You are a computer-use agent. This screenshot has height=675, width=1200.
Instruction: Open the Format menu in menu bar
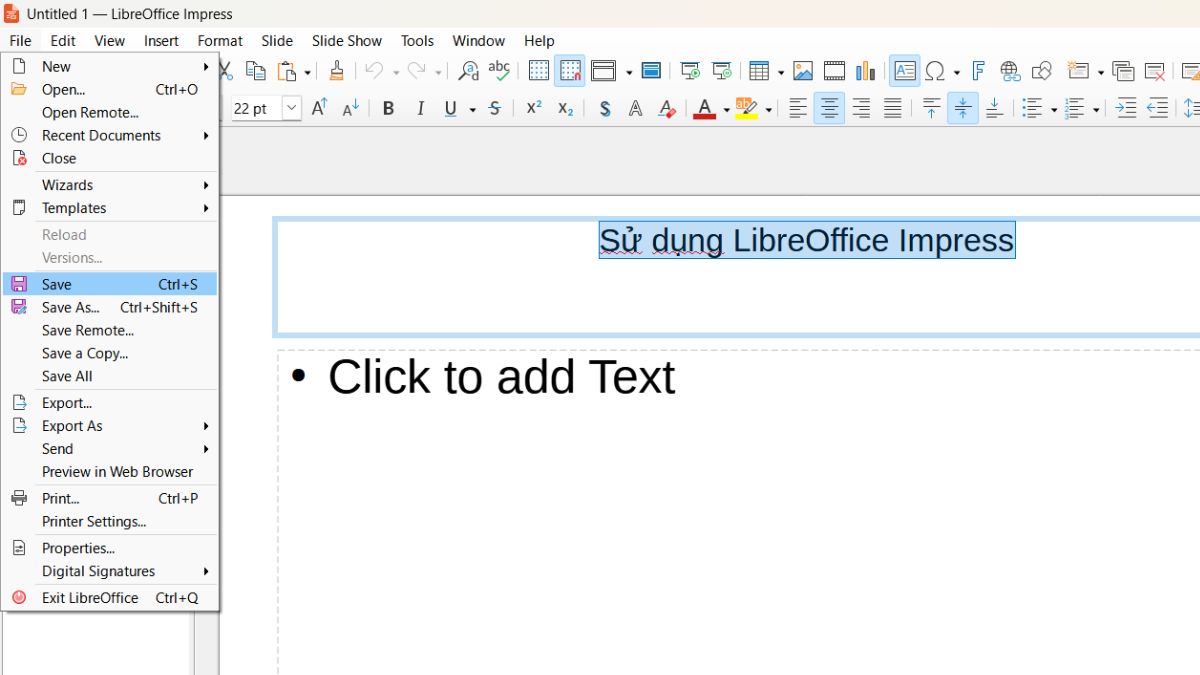click(x=220, y=41)
